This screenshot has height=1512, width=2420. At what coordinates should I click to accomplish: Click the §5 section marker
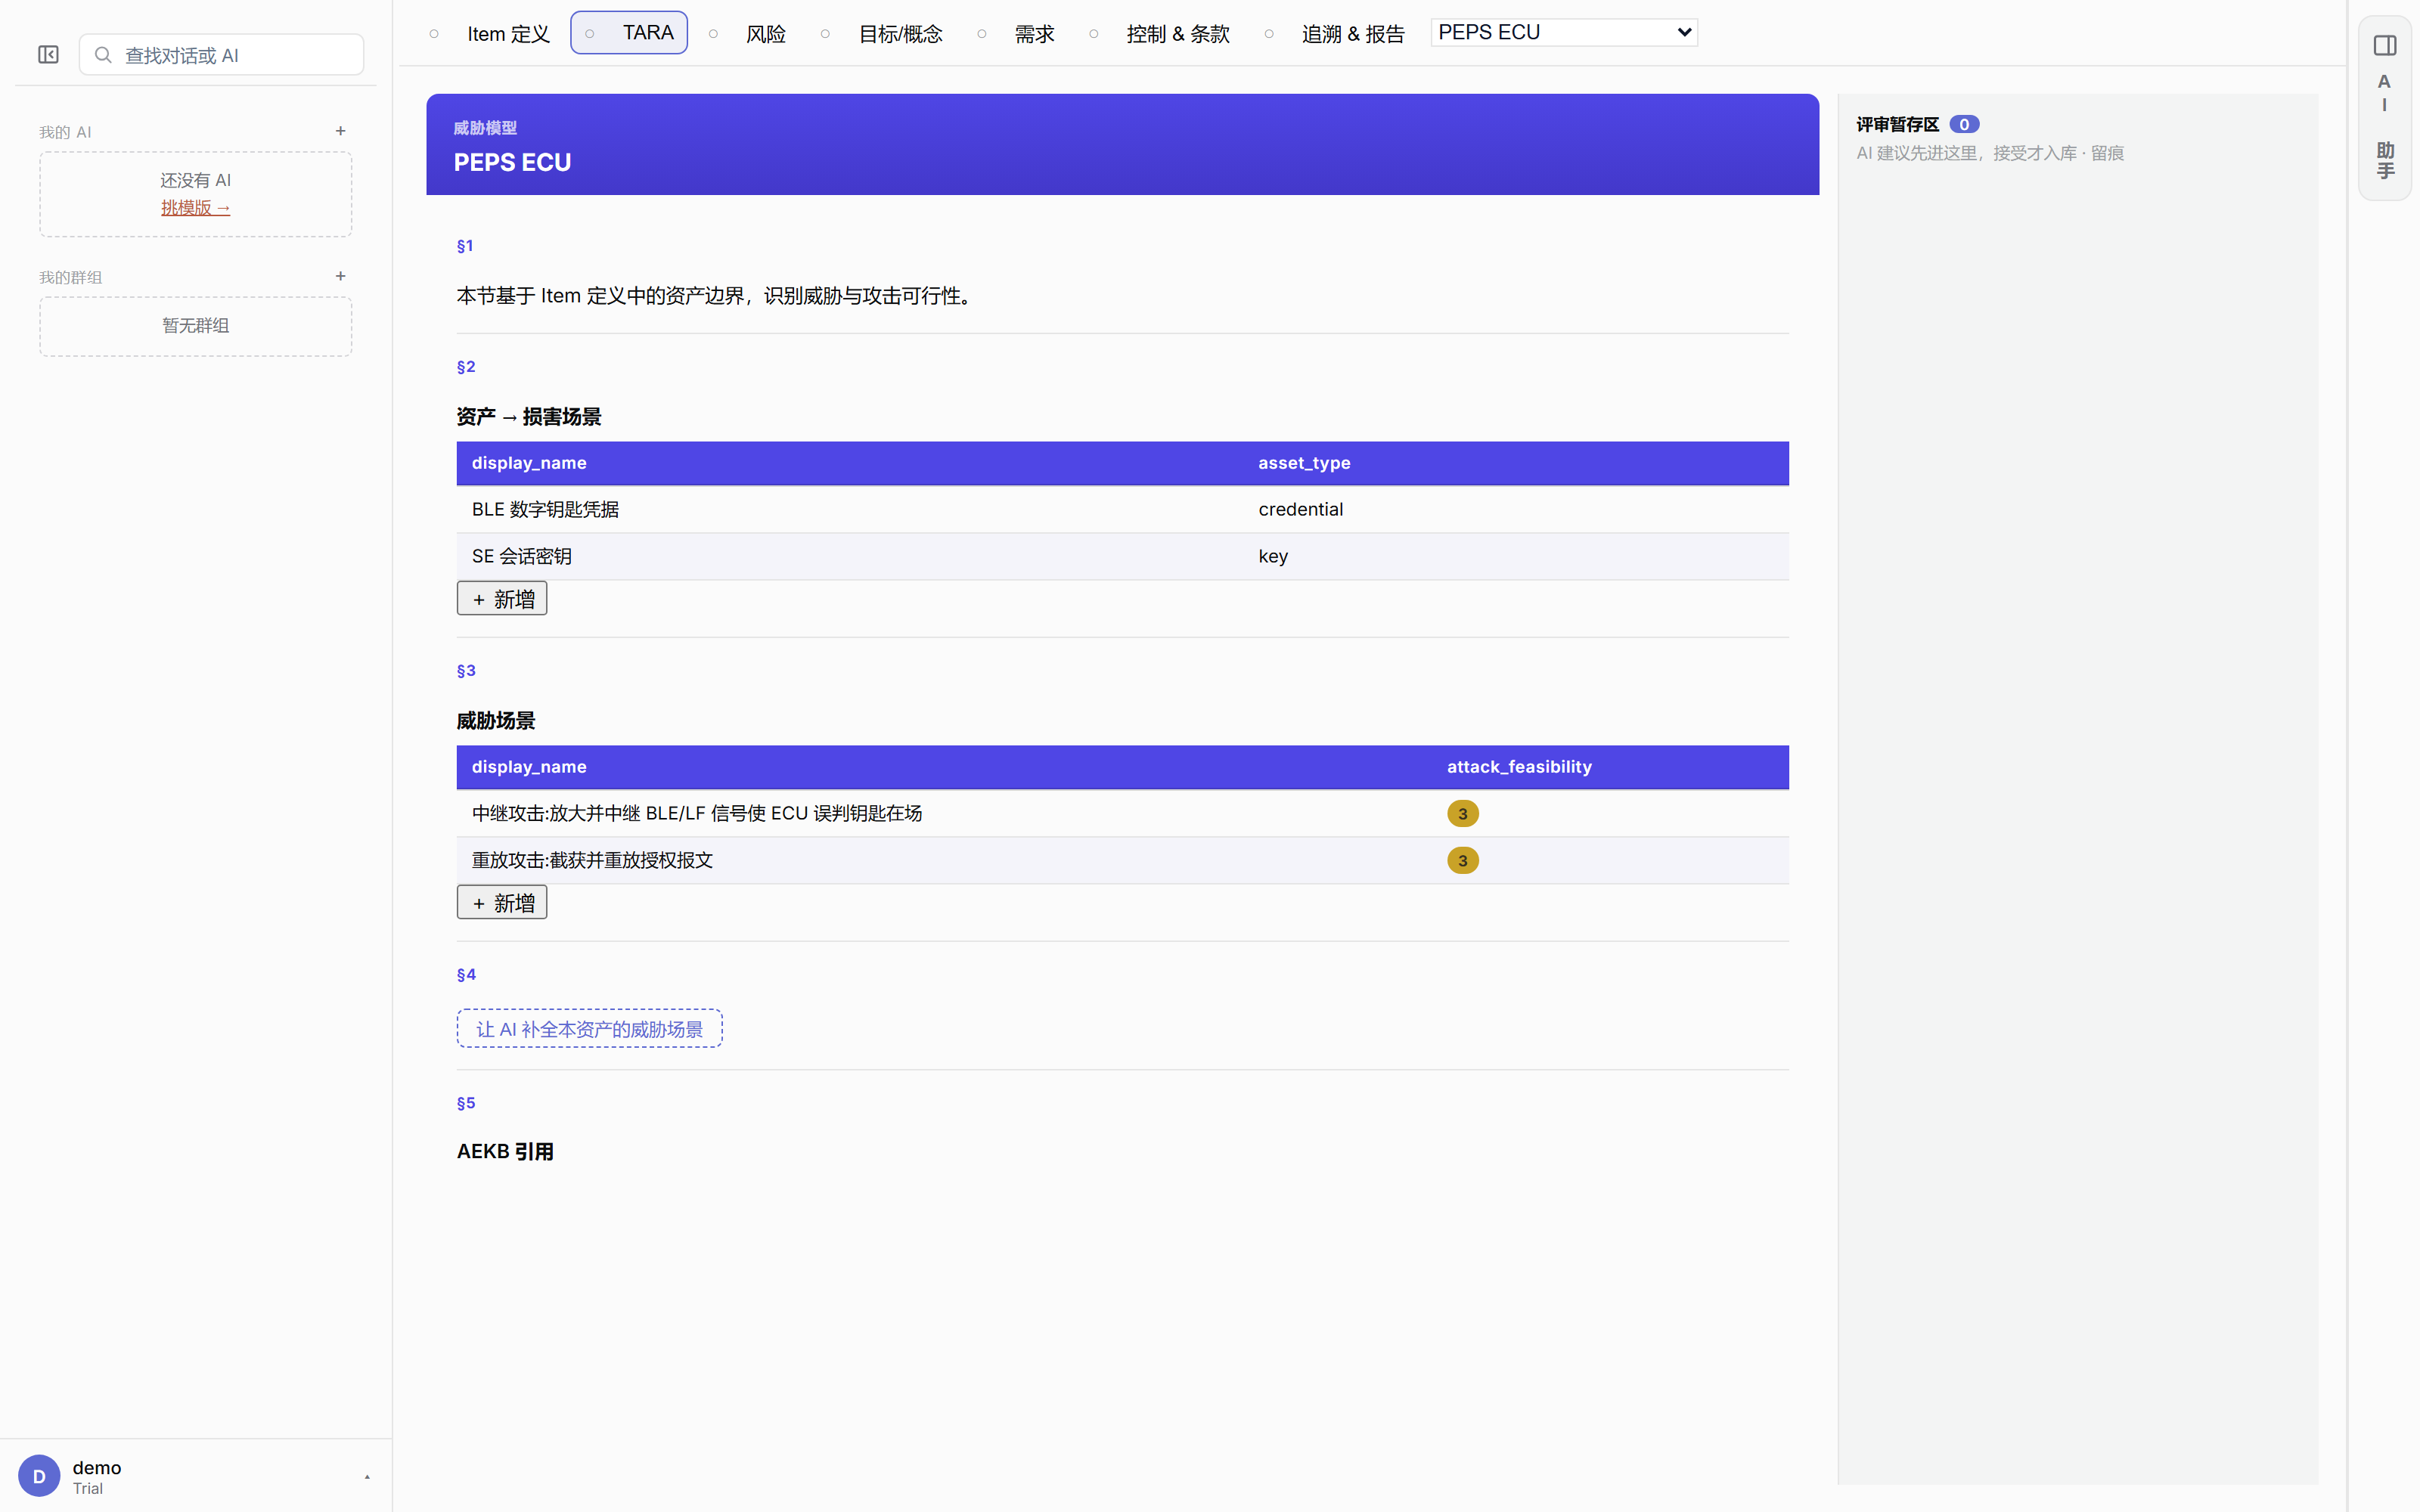point(466,1103)
